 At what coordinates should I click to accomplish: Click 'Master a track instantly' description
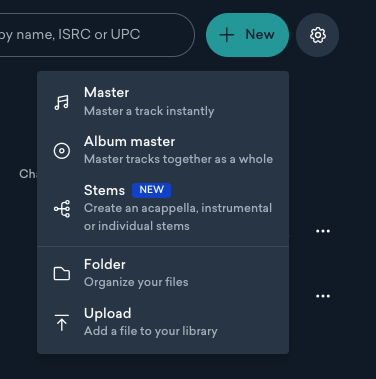click(x=149, y=111)
